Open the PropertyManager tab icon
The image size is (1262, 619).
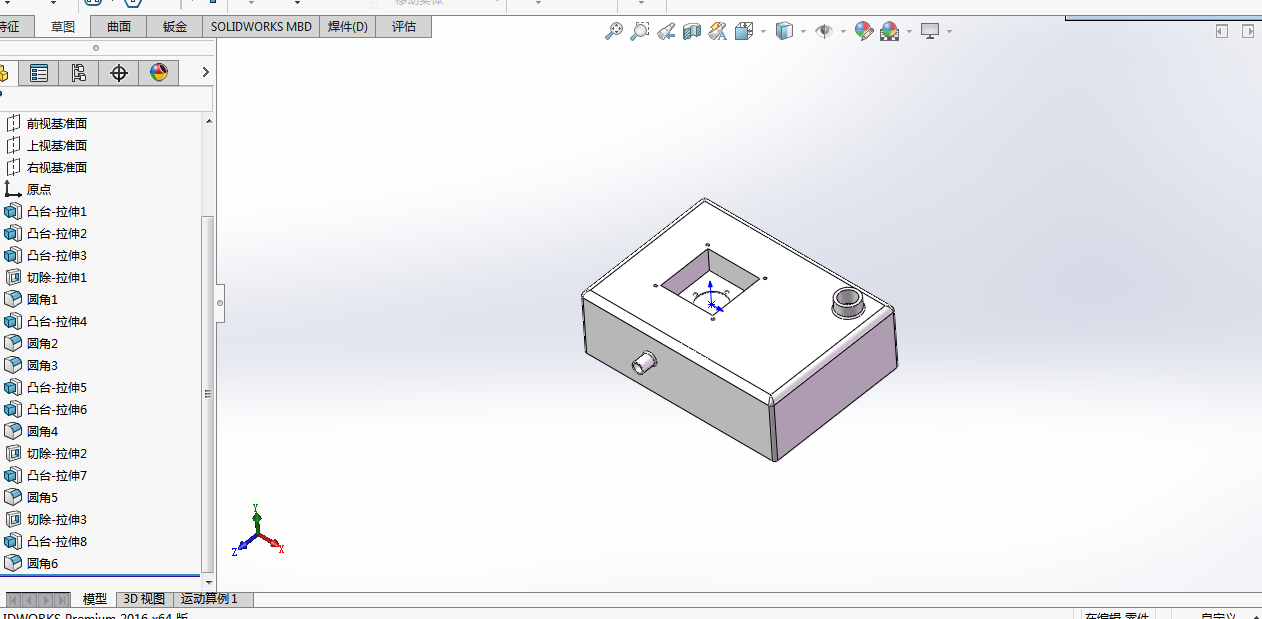(39, 72)
